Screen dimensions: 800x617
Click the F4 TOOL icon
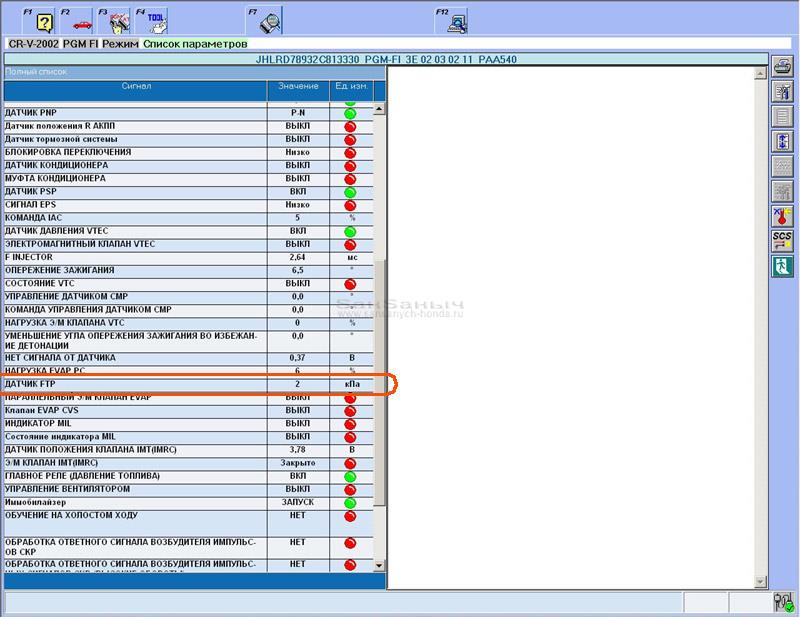tap(155, 20)
